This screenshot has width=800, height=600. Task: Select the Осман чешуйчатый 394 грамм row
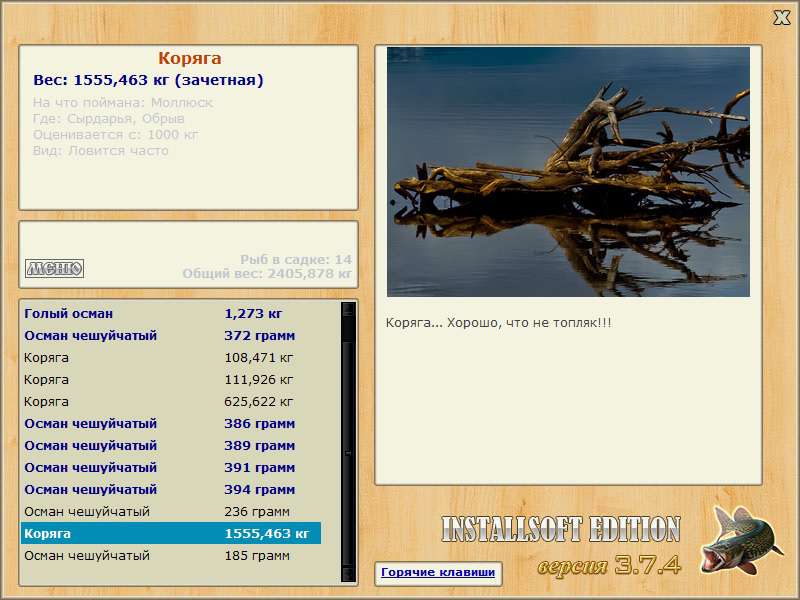click(x=171, y=489)
